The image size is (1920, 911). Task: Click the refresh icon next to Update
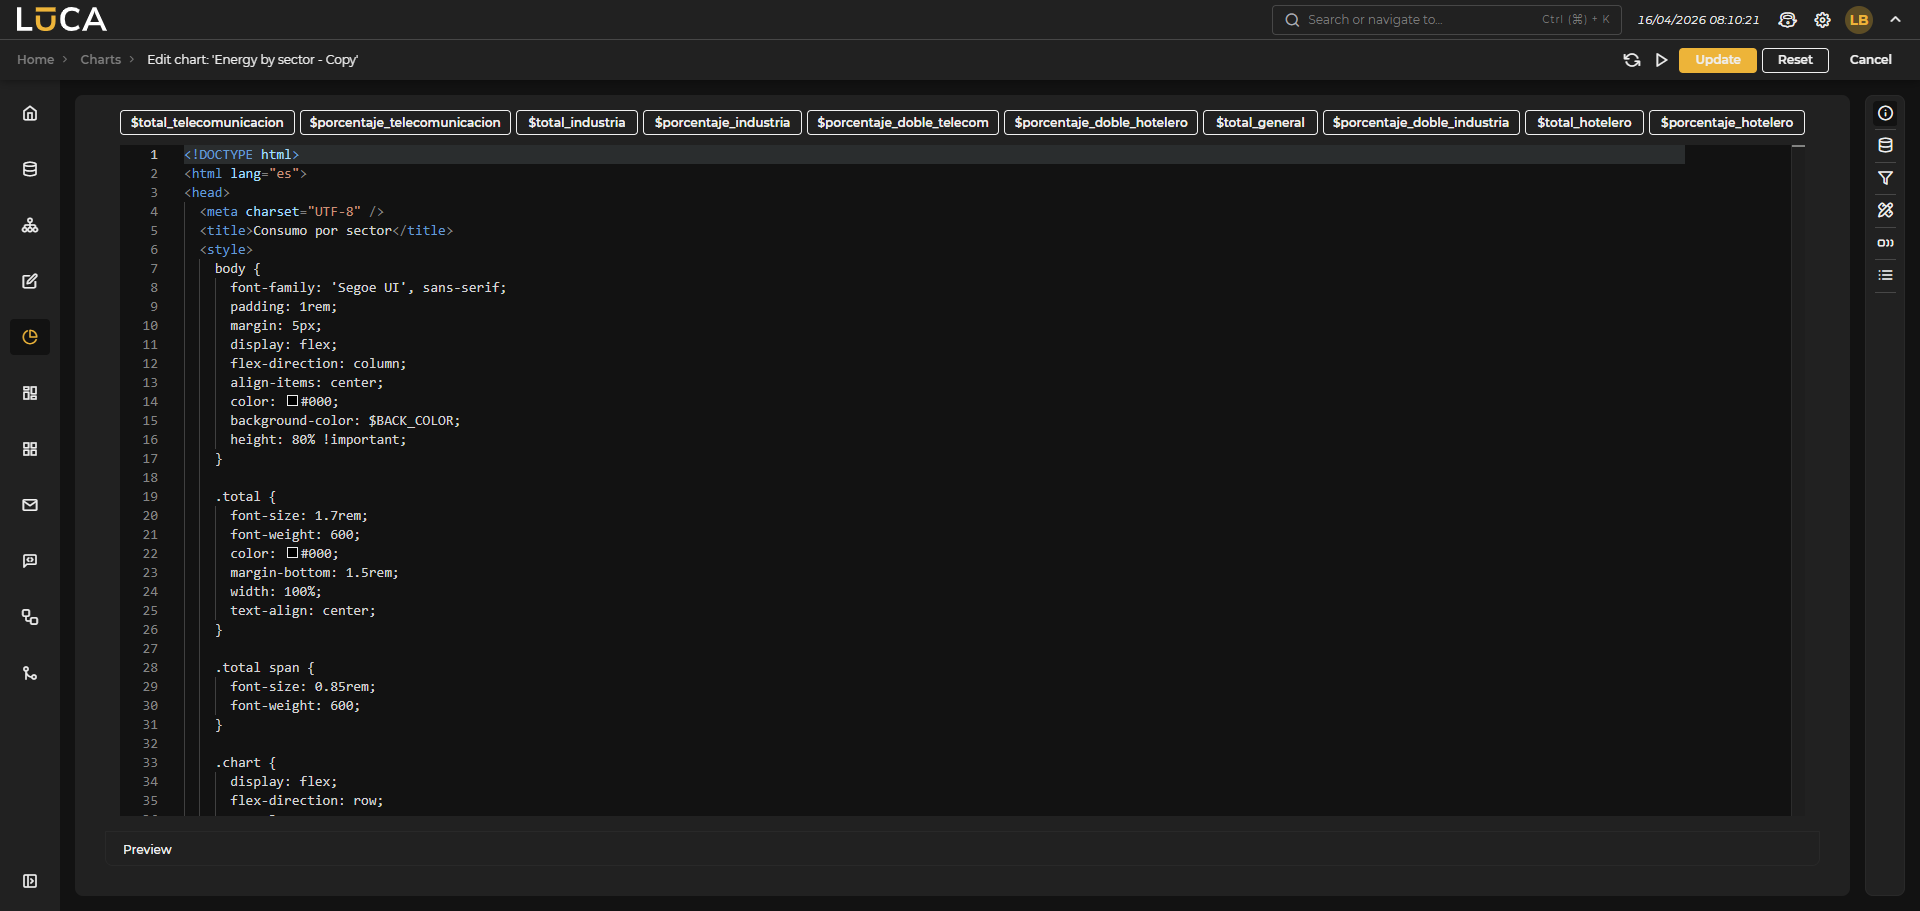tap(1632, 60)
